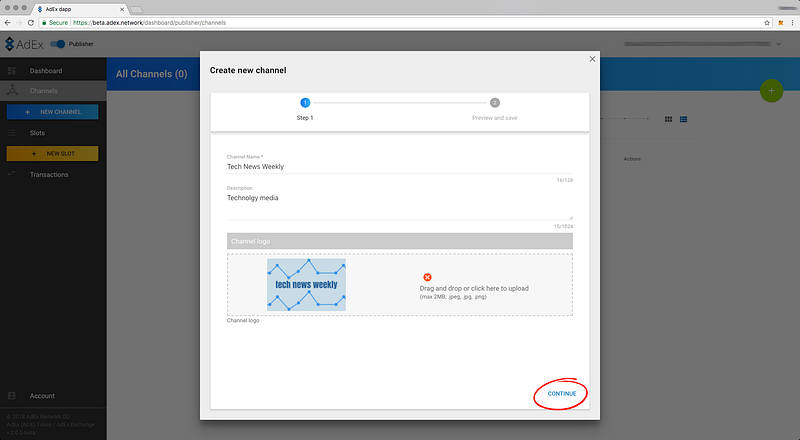Click the NEW CHANNEL button
This screenshot has height=440, width=800.
point(53,112)
